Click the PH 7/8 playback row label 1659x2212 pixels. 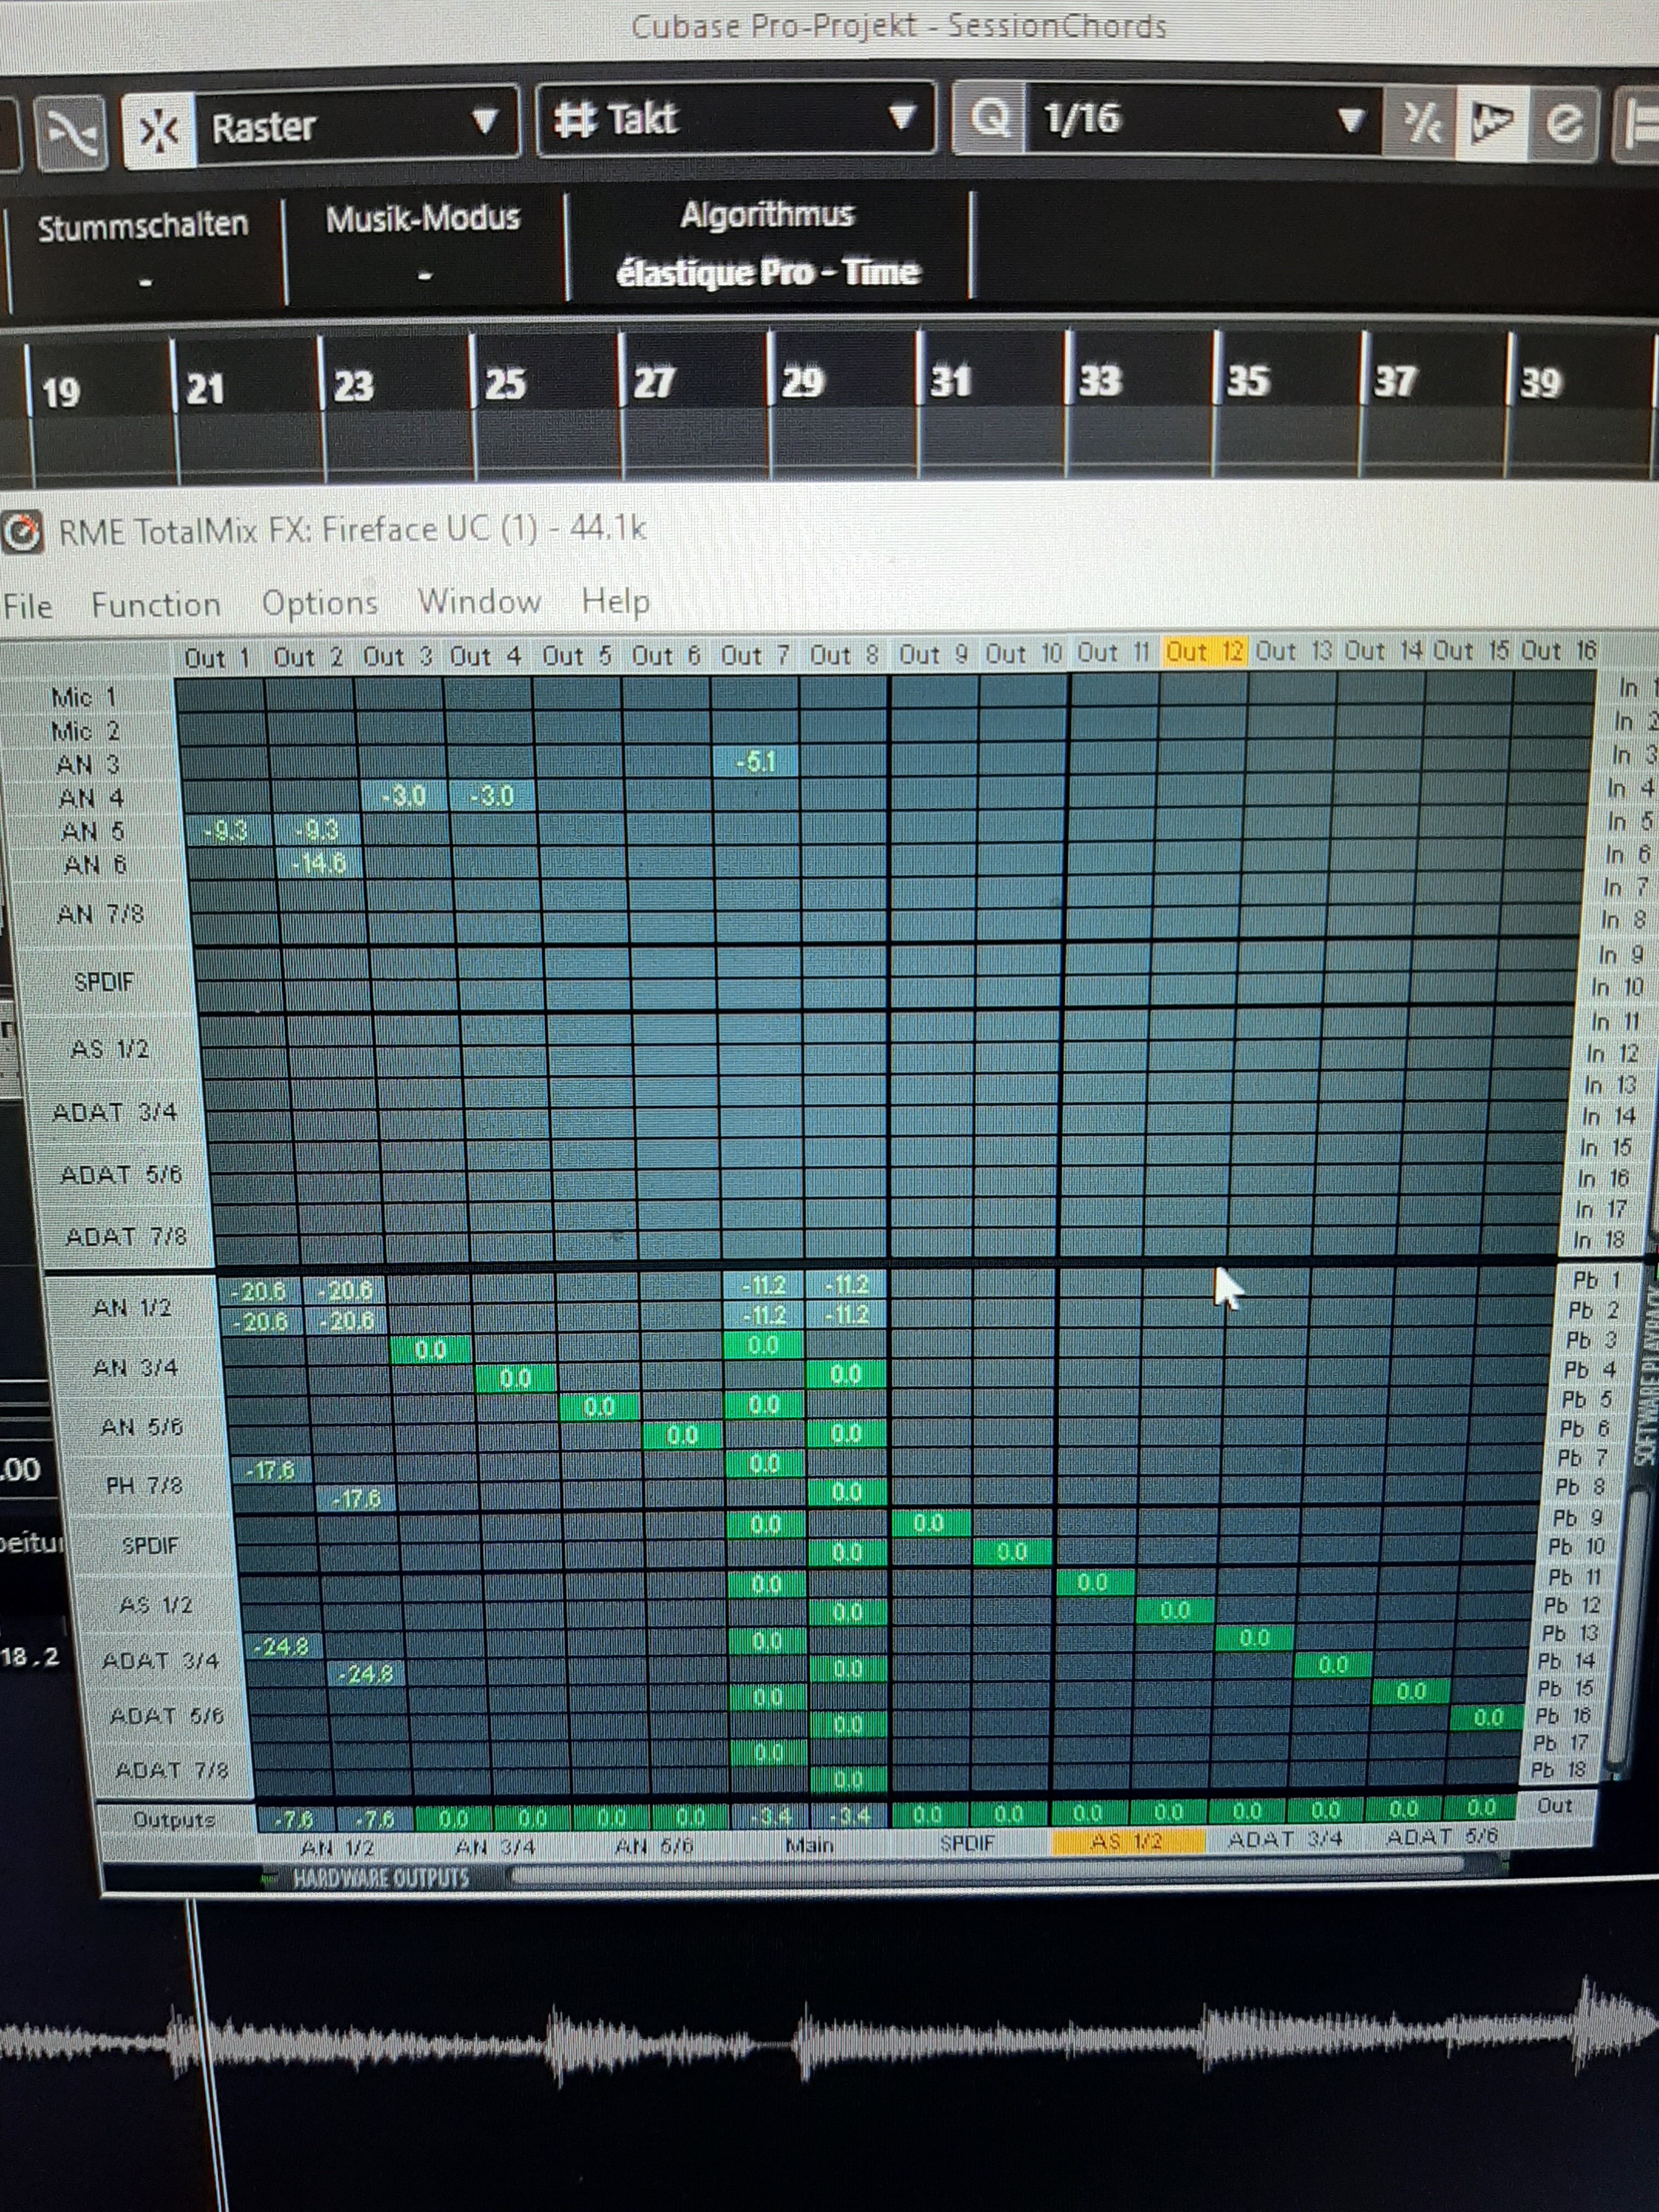tap(144, 1486)
